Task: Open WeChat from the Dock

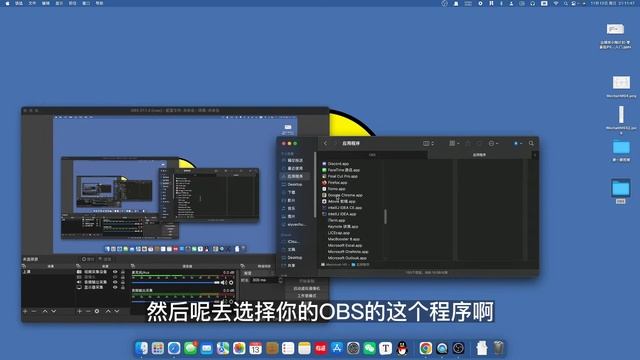Action: pos(369,348)
